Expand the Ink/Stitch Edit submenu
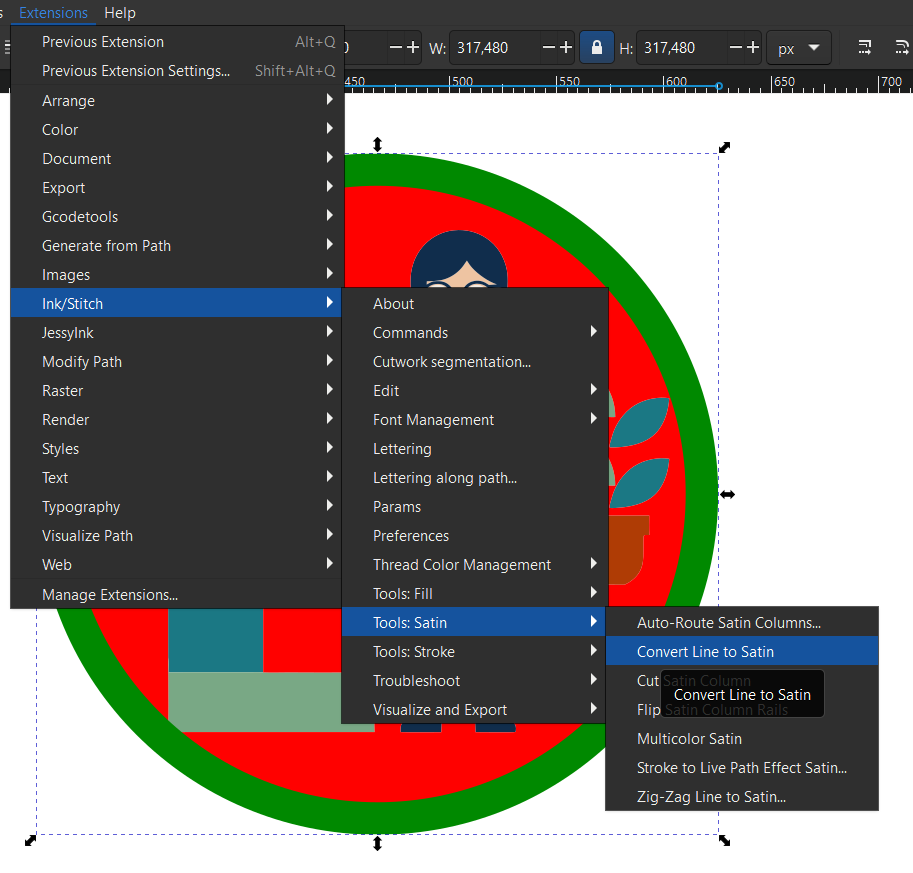This screenshot has width=913, height=873. (475, 391)
